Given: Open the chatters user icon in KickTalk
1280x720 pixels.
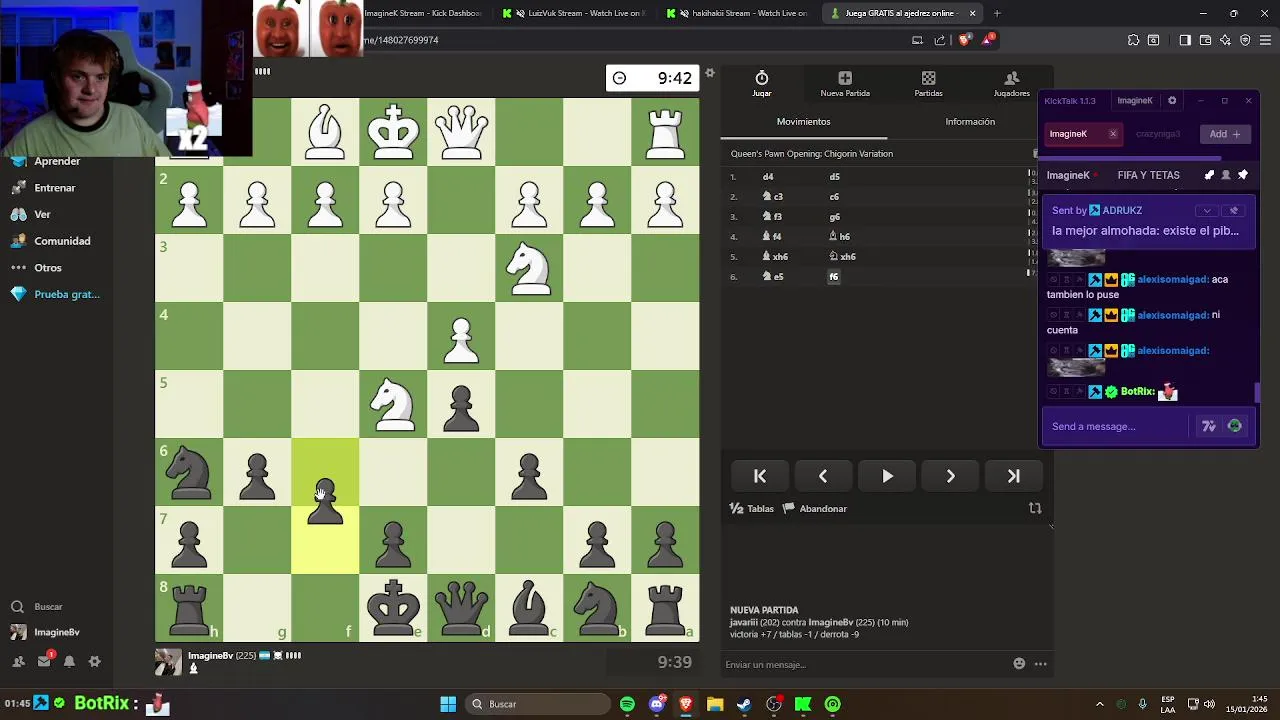Looking at the screenshot, I should (x=1226, y=175).
